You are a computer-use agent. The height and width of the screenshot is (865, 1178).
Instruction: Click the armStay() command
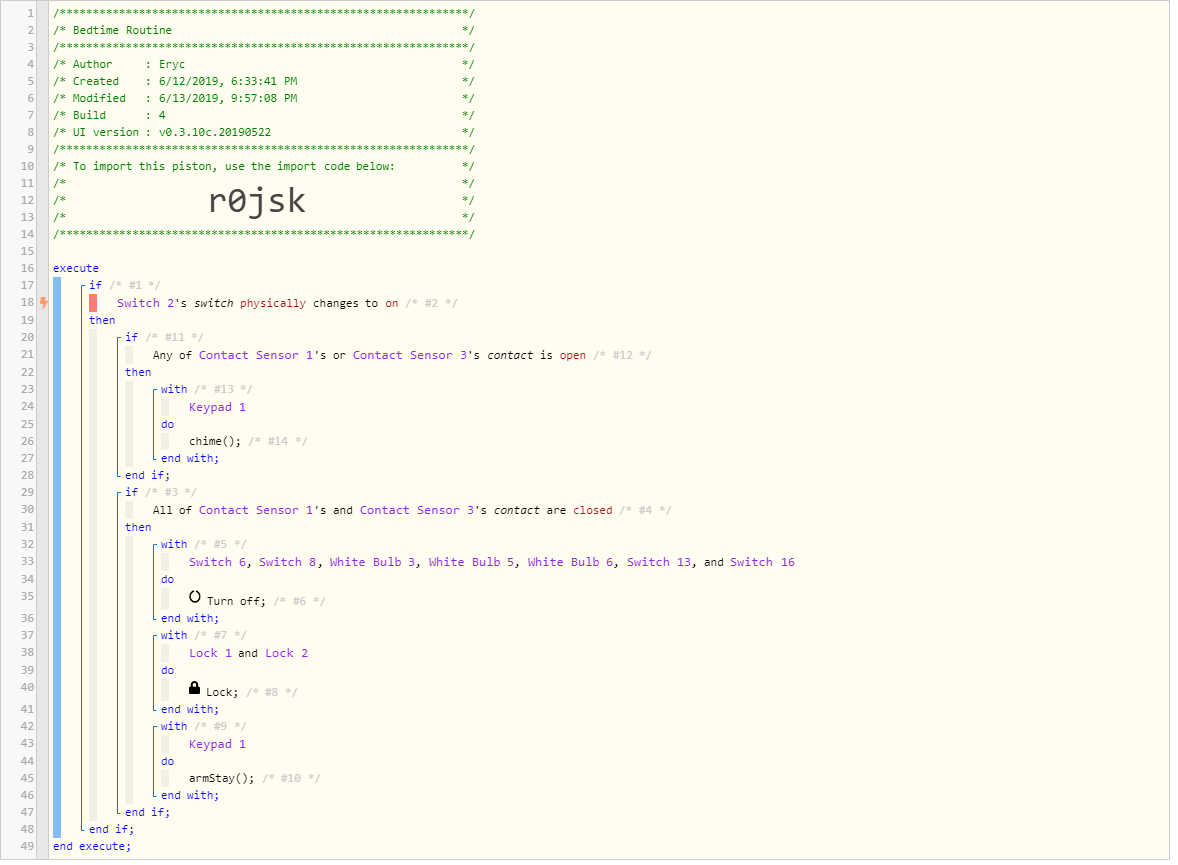(x=222, y=778)
